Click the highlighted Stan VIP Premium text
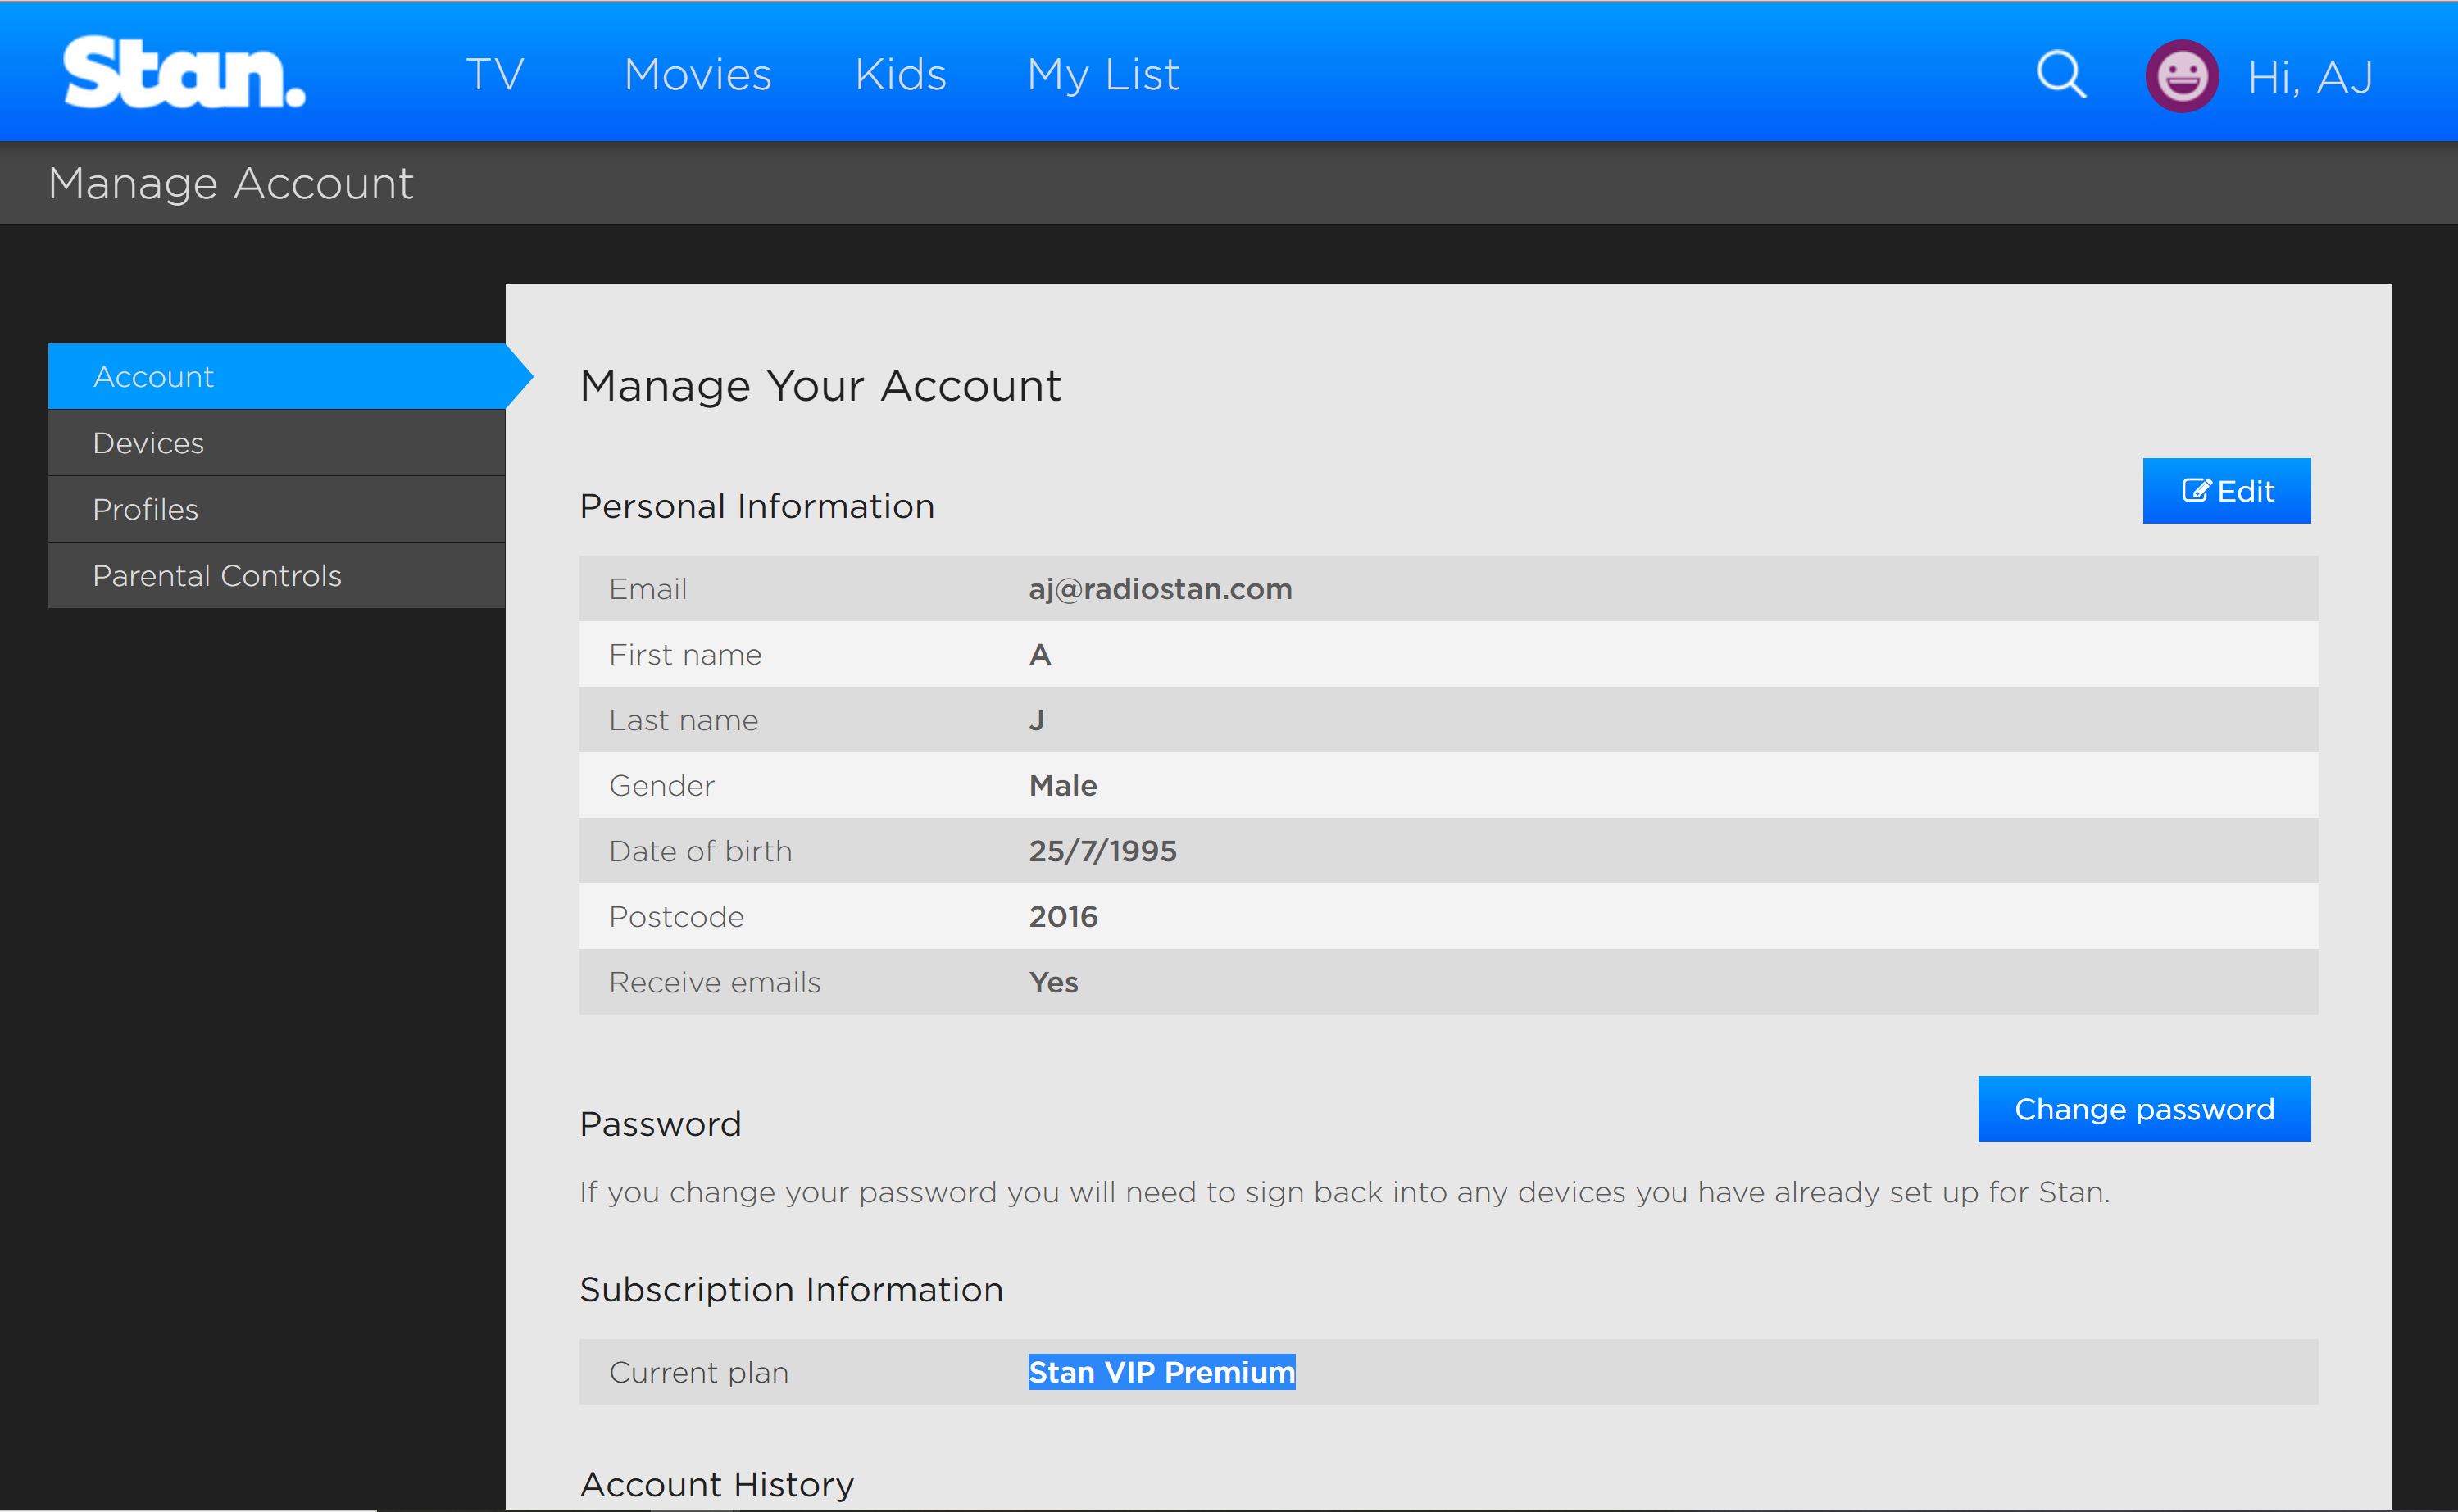 [x=1161, y=1372]
